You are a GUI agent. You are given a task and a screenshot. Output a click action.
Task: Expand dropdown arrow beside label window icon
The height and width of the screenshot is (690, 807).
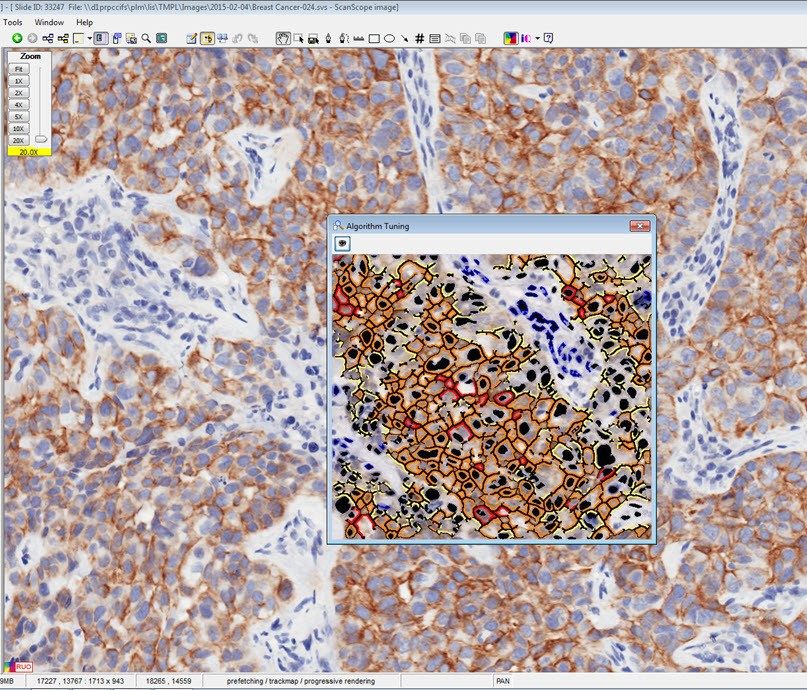click(x=89, y=38)
